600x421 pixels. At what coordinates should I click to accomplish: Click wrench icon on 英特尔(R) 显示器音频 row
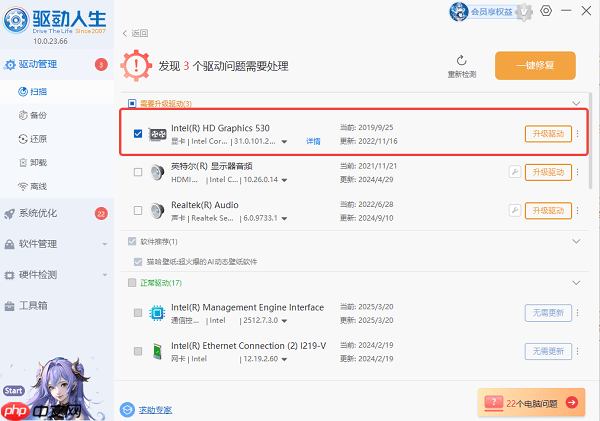click(x=515, y=172)
